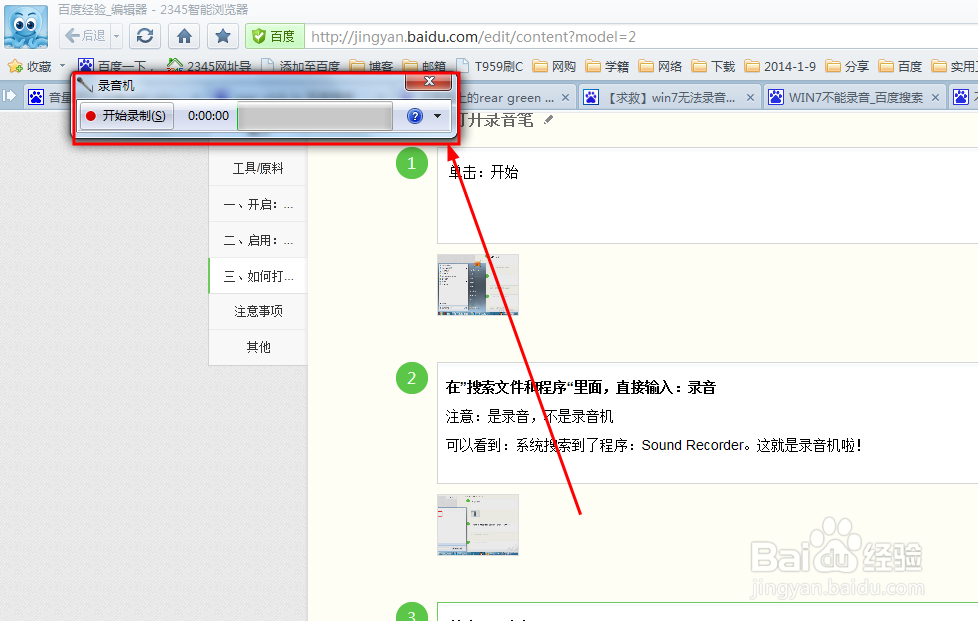Start recording with 开始录制(S)
The image size is (978, 621).
[x=126, y=116]
